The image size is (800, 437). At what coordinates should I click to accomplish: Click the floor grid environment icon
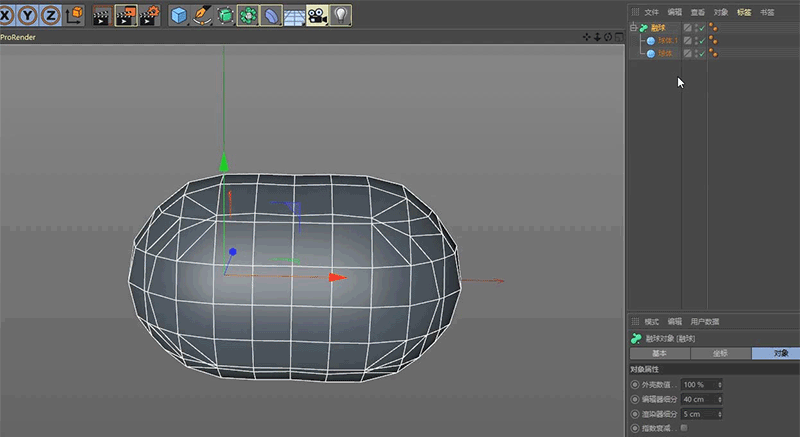tap(294, 15)
